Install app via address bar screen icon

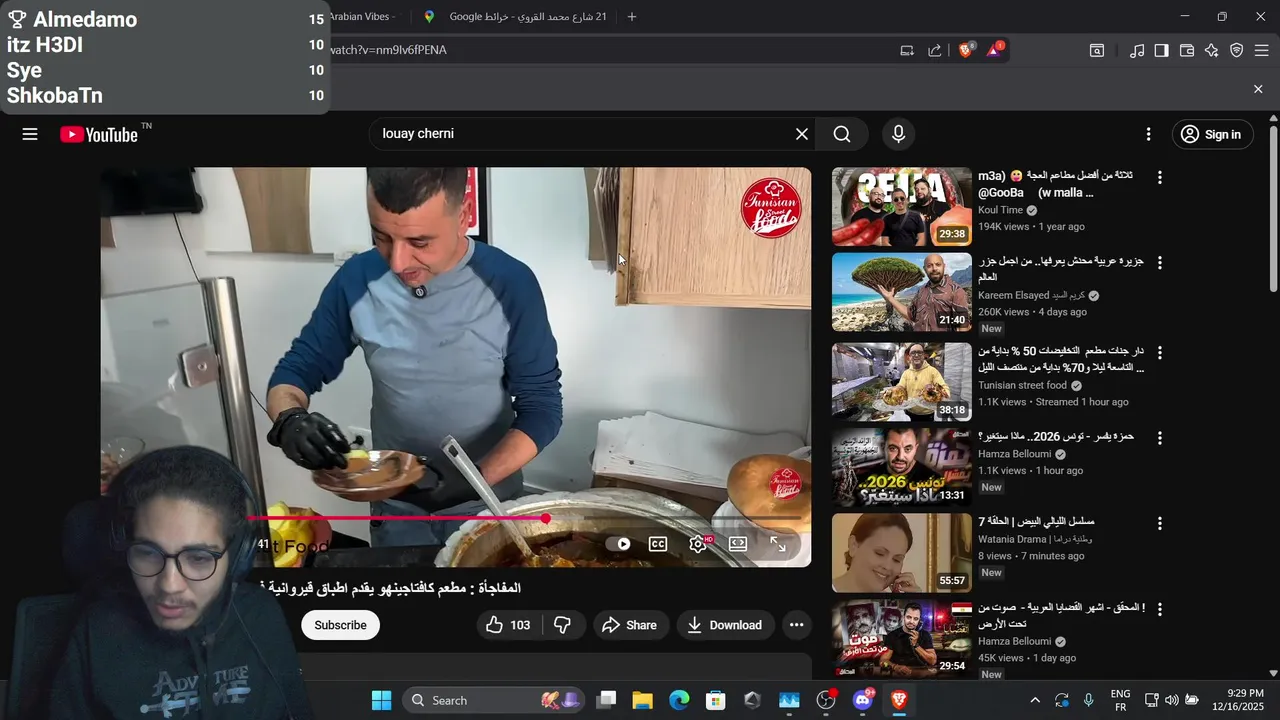point(907,50)
